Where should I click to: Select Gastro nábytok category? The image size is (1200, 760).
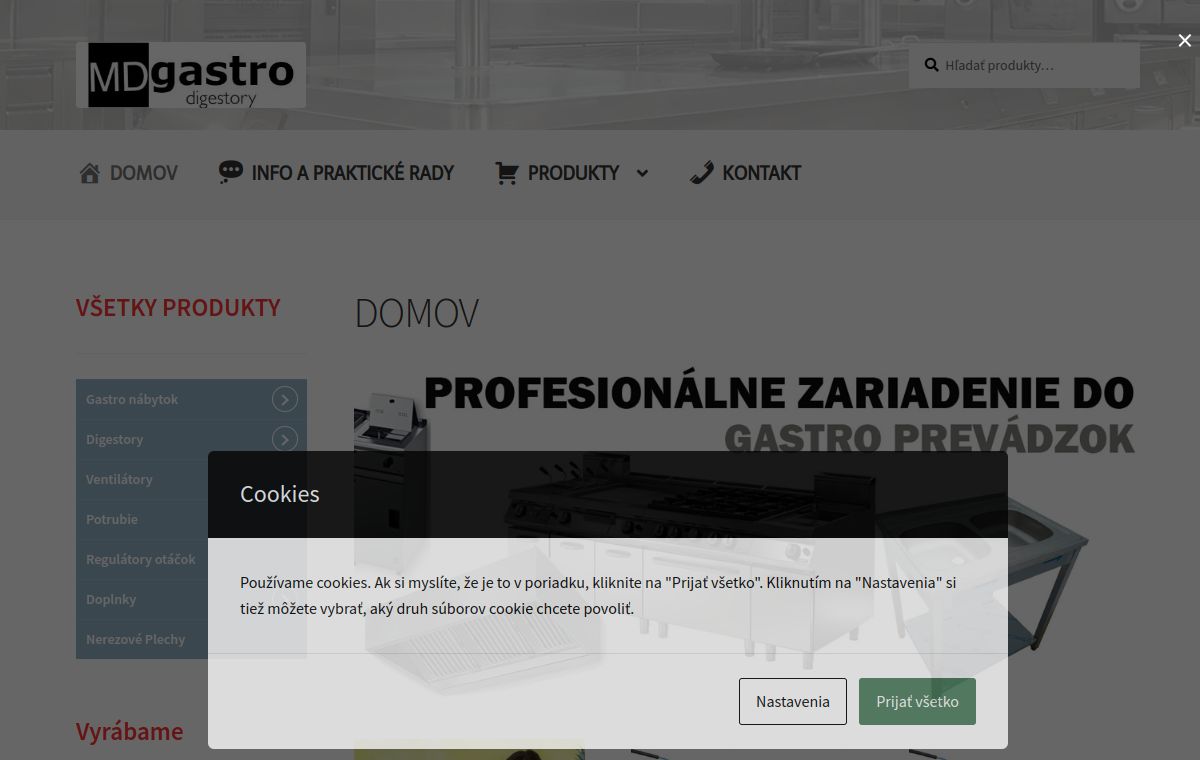click(132, 399)
